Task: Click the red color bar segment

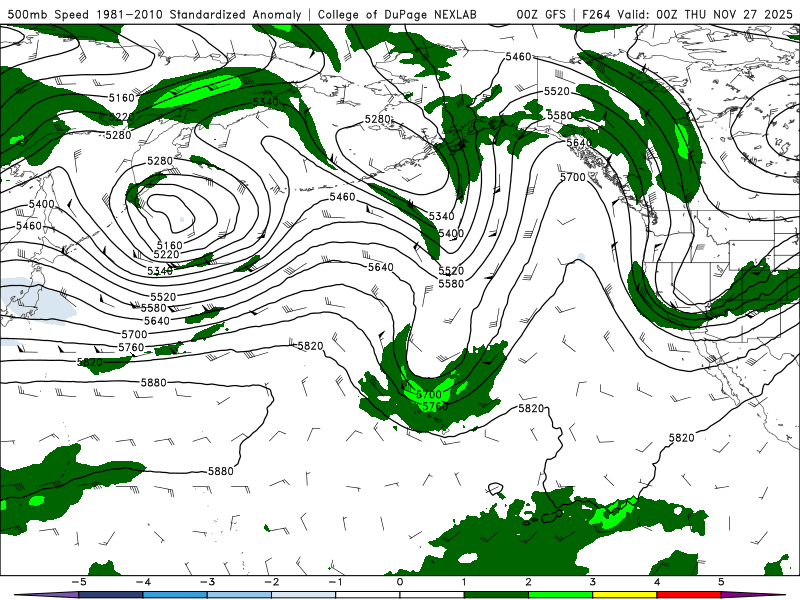Action: (688, 595)
